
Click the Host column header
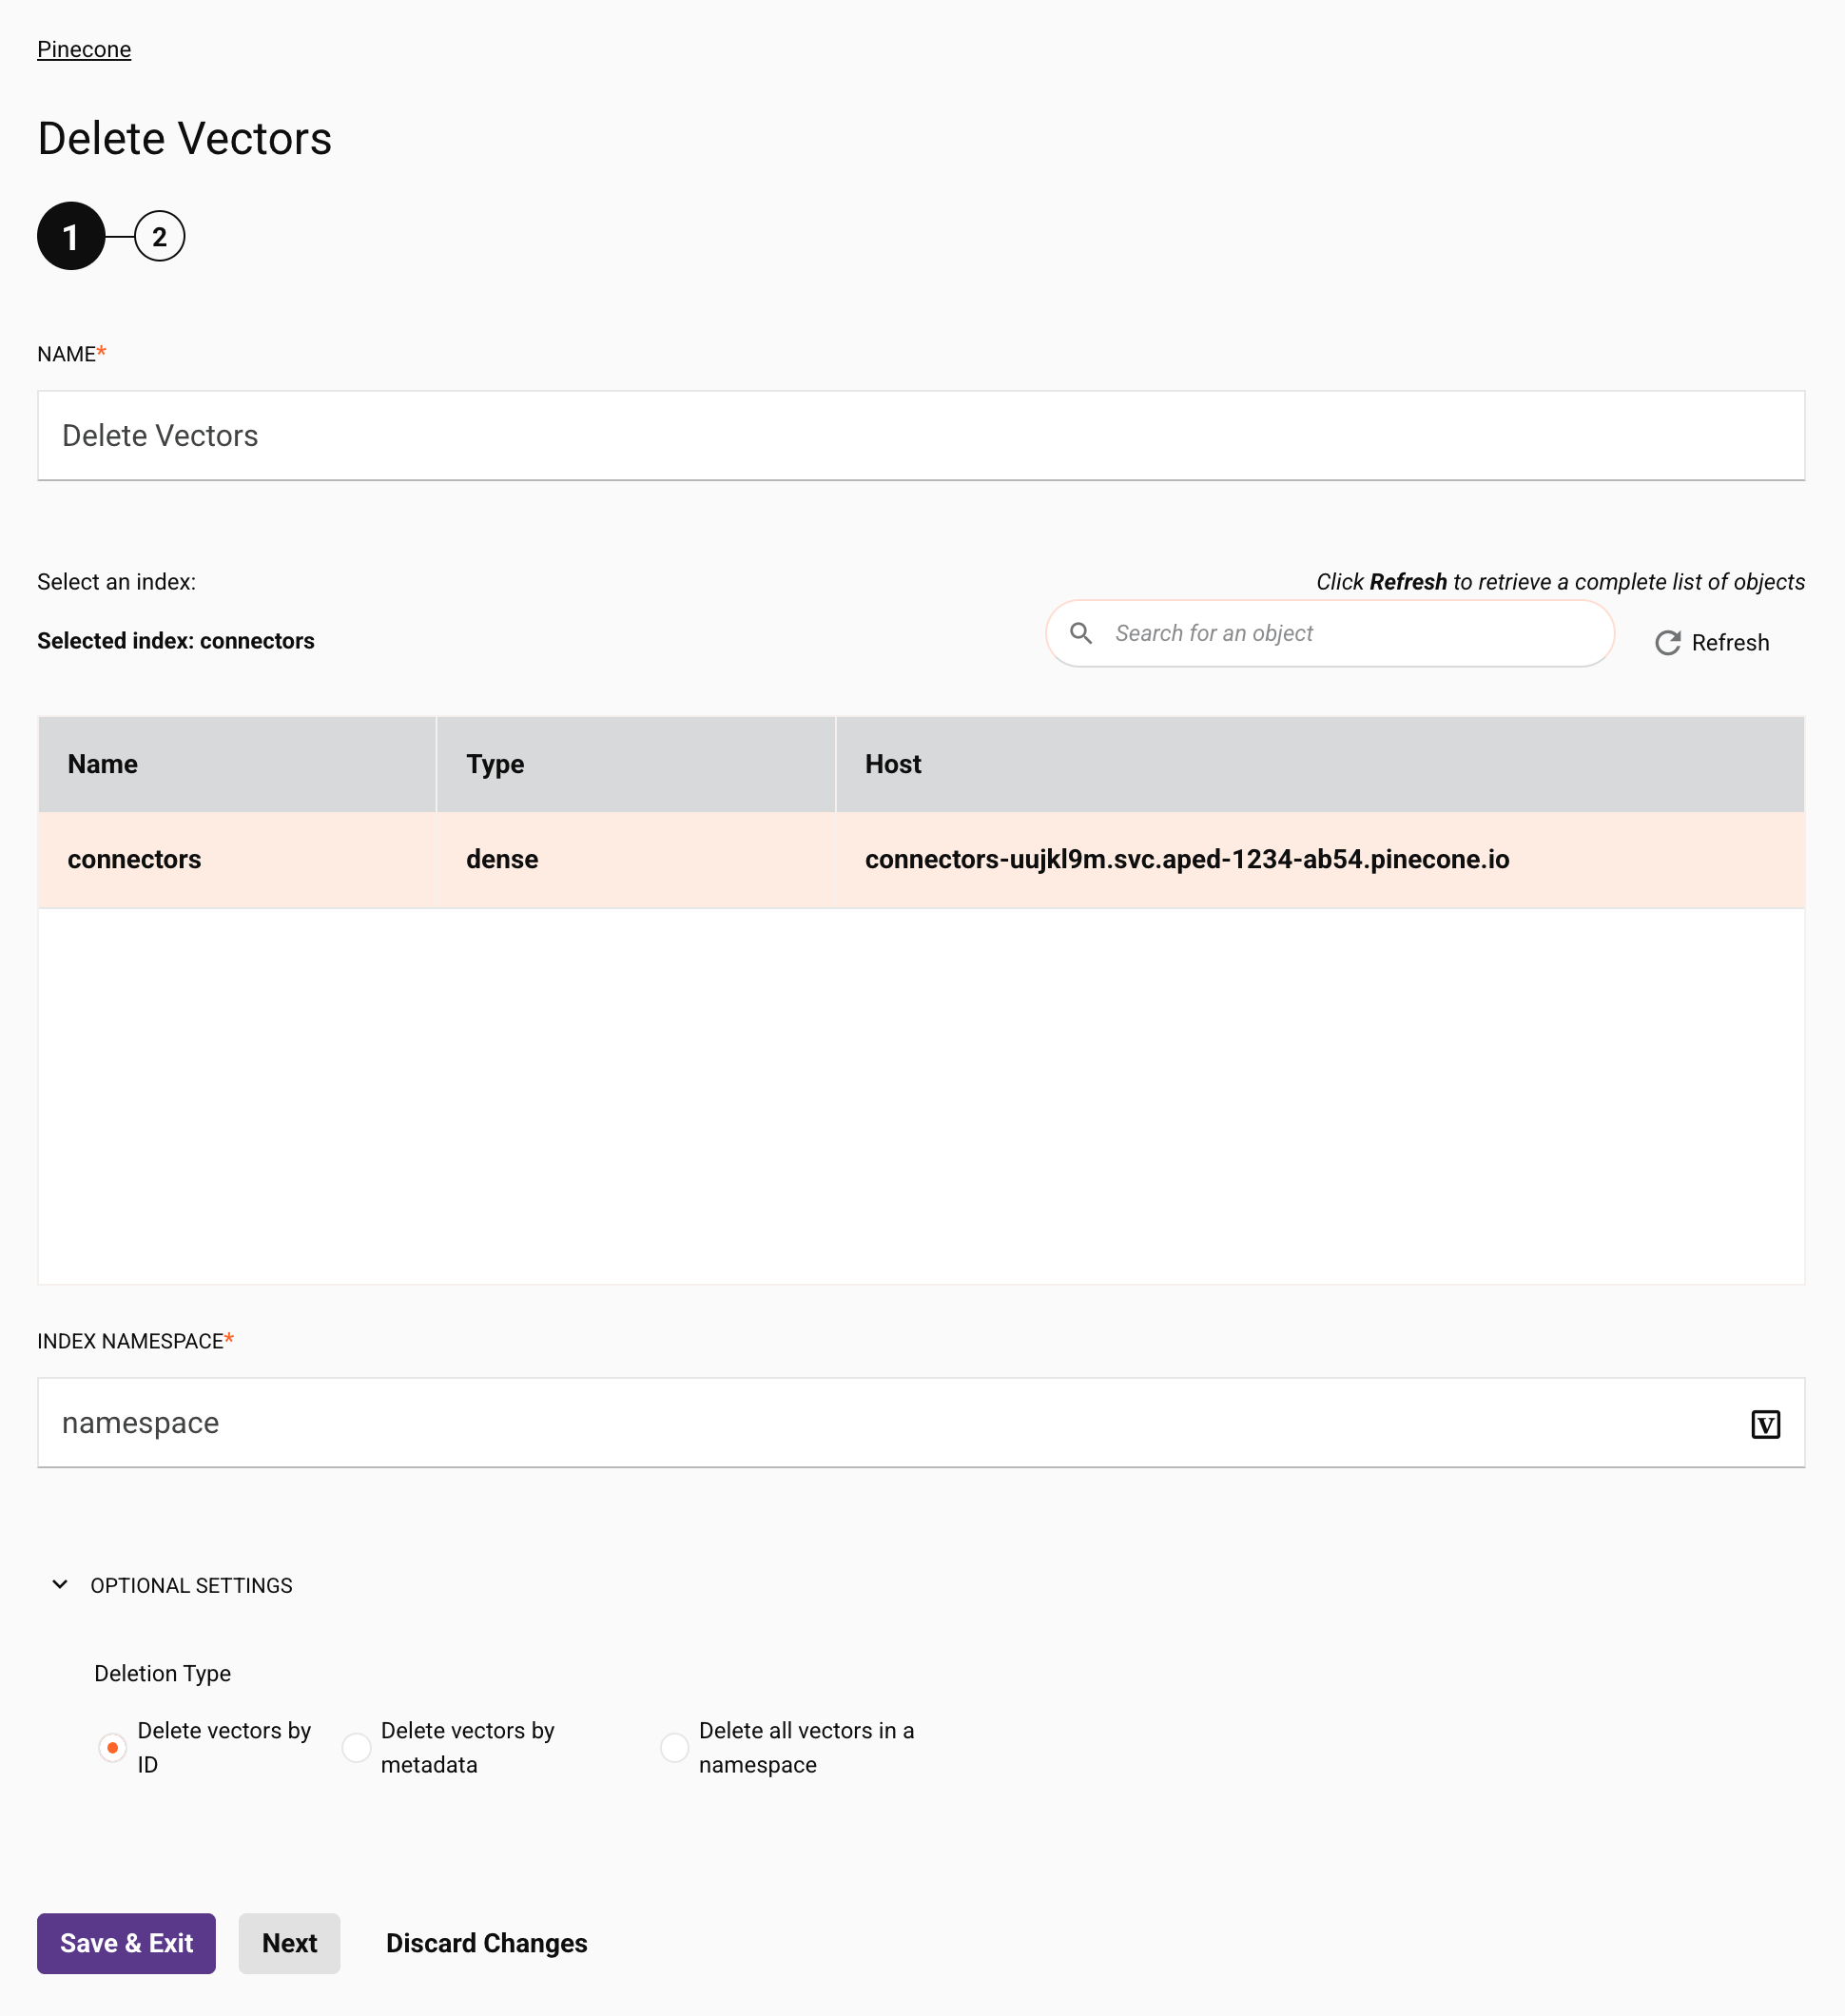(1320, 764)
